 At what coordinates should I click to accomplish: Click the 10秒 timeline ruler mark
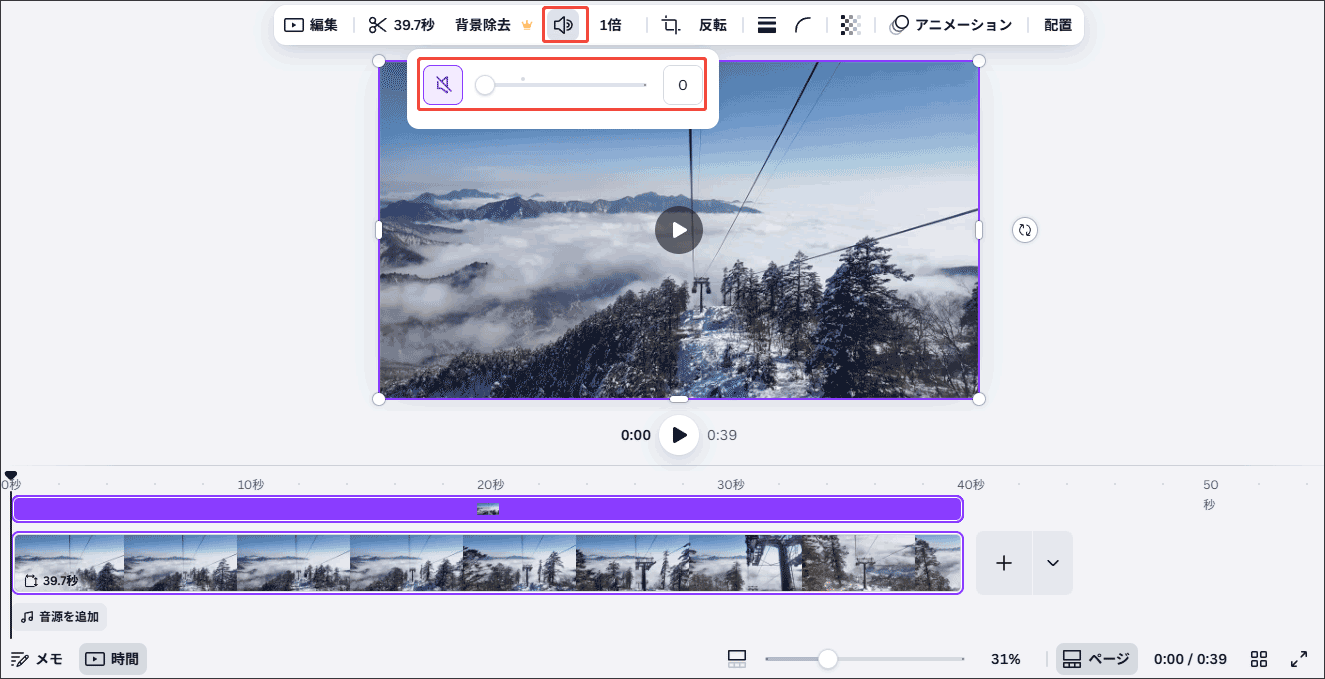(x=251, y=485)
